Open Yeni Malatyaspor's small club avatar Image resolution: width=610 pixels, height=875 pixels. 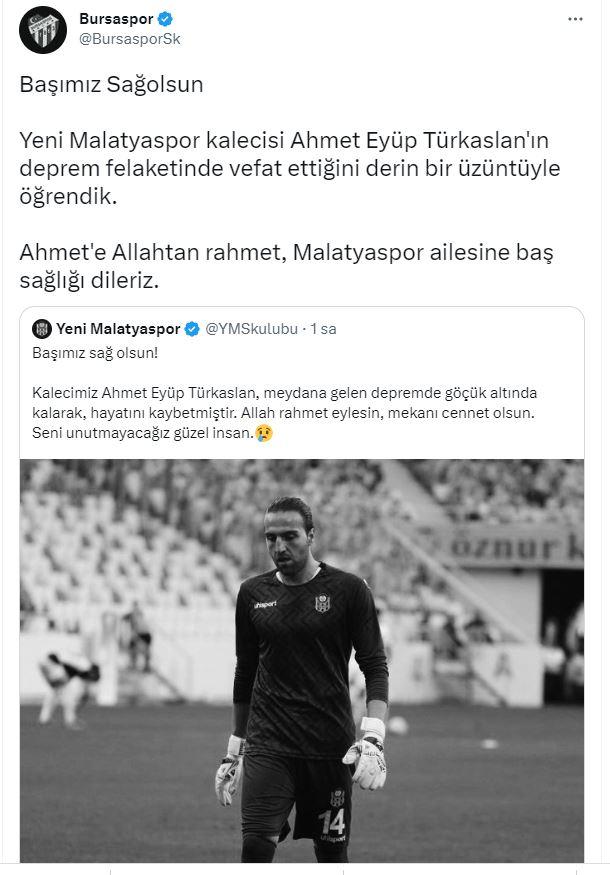click(x=42, y=329)
